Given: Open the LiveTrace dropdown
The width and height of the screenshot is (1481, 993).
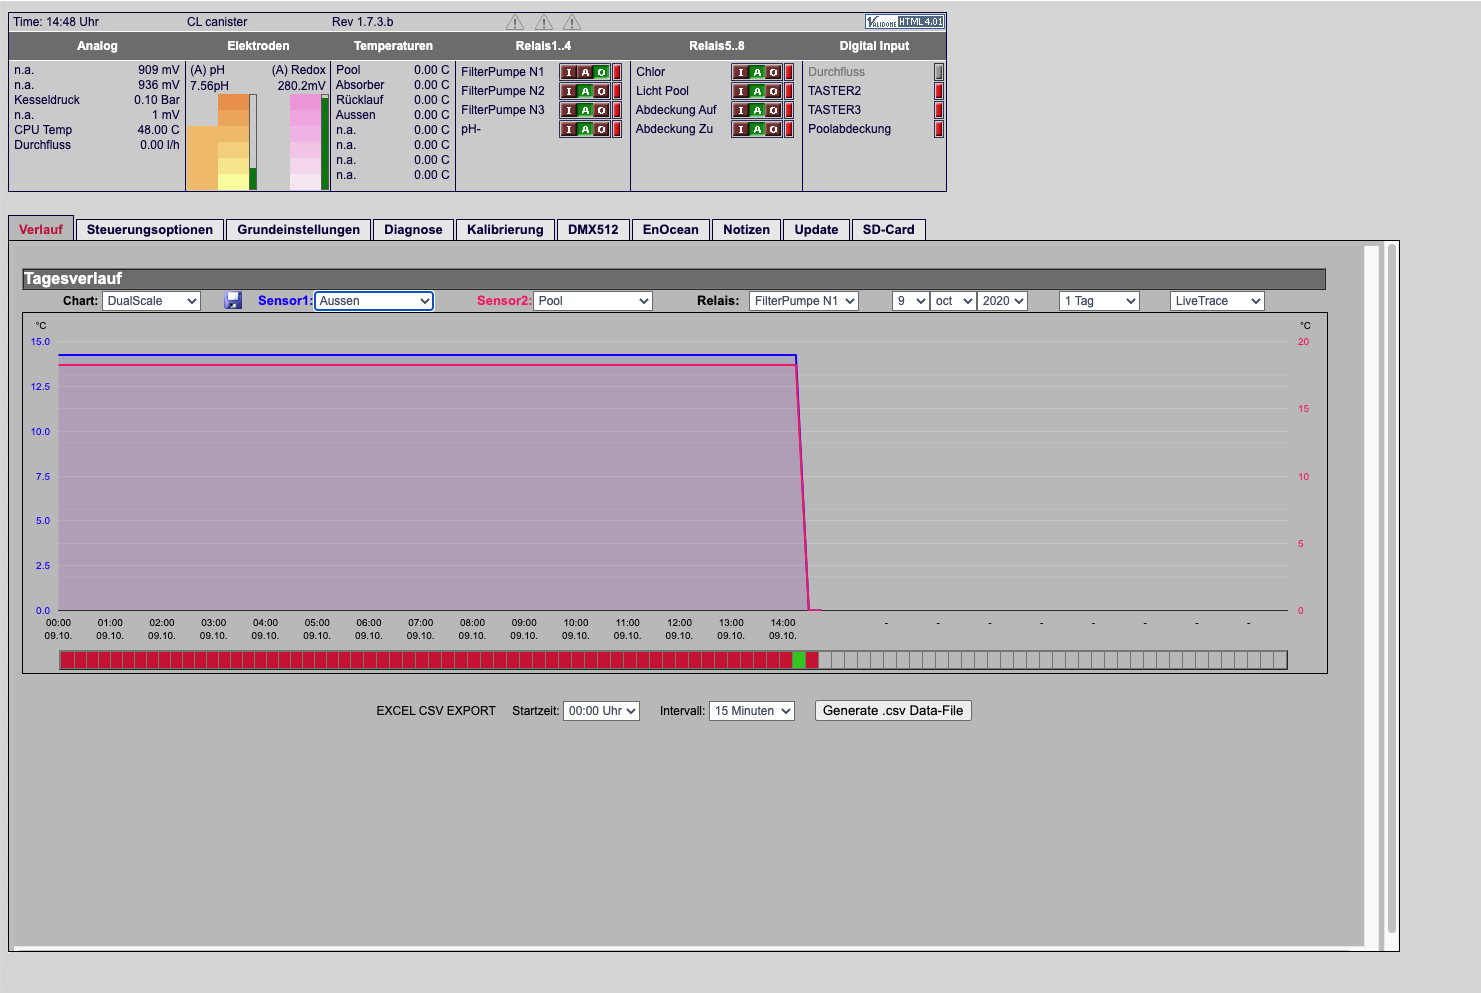Looking at the screenshot, I should 1217,301.
